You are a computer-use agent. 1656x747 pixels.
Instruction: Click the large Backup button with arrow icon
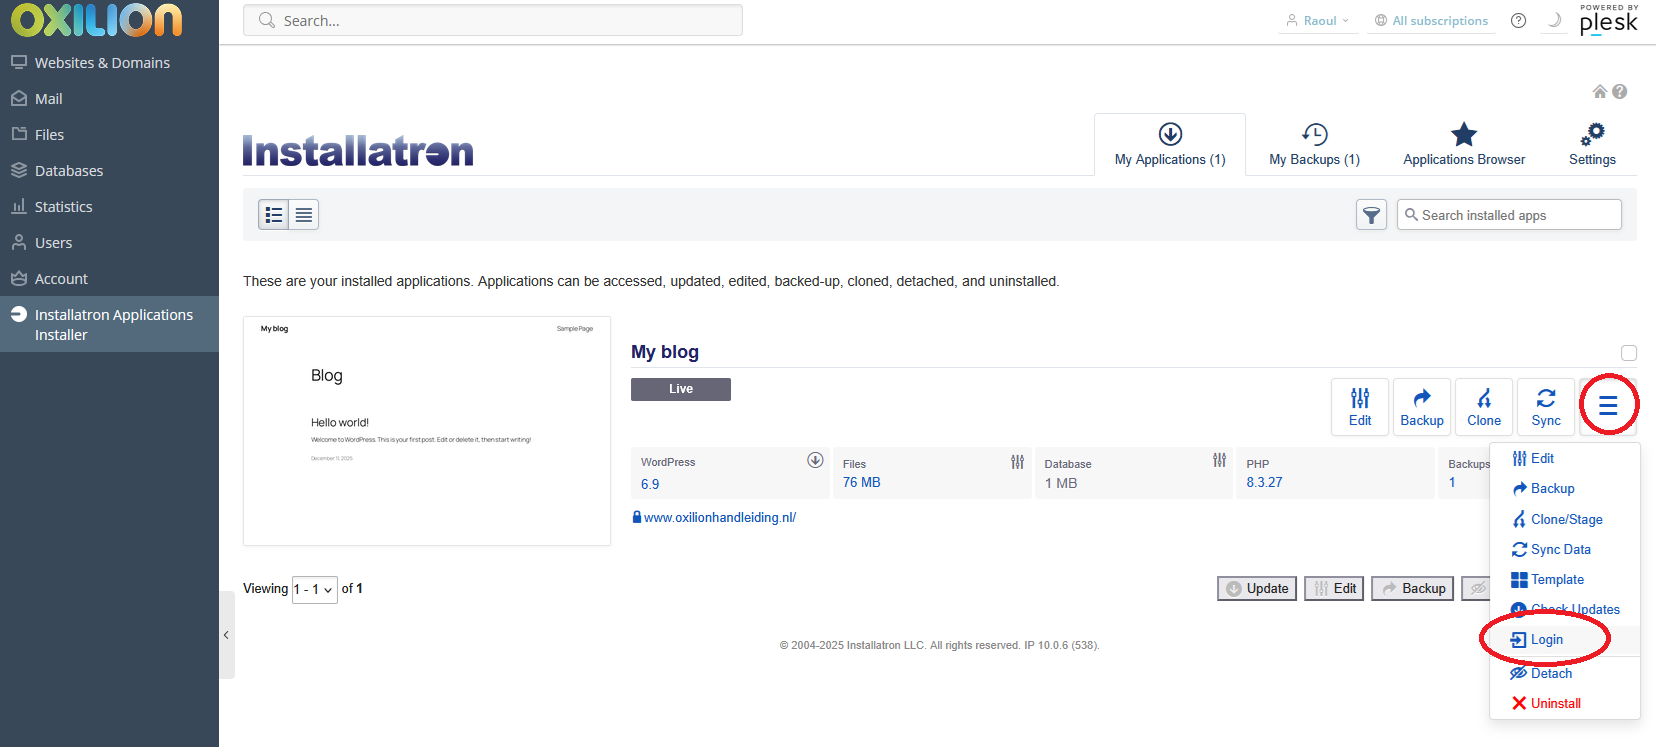coord(1422,407)
